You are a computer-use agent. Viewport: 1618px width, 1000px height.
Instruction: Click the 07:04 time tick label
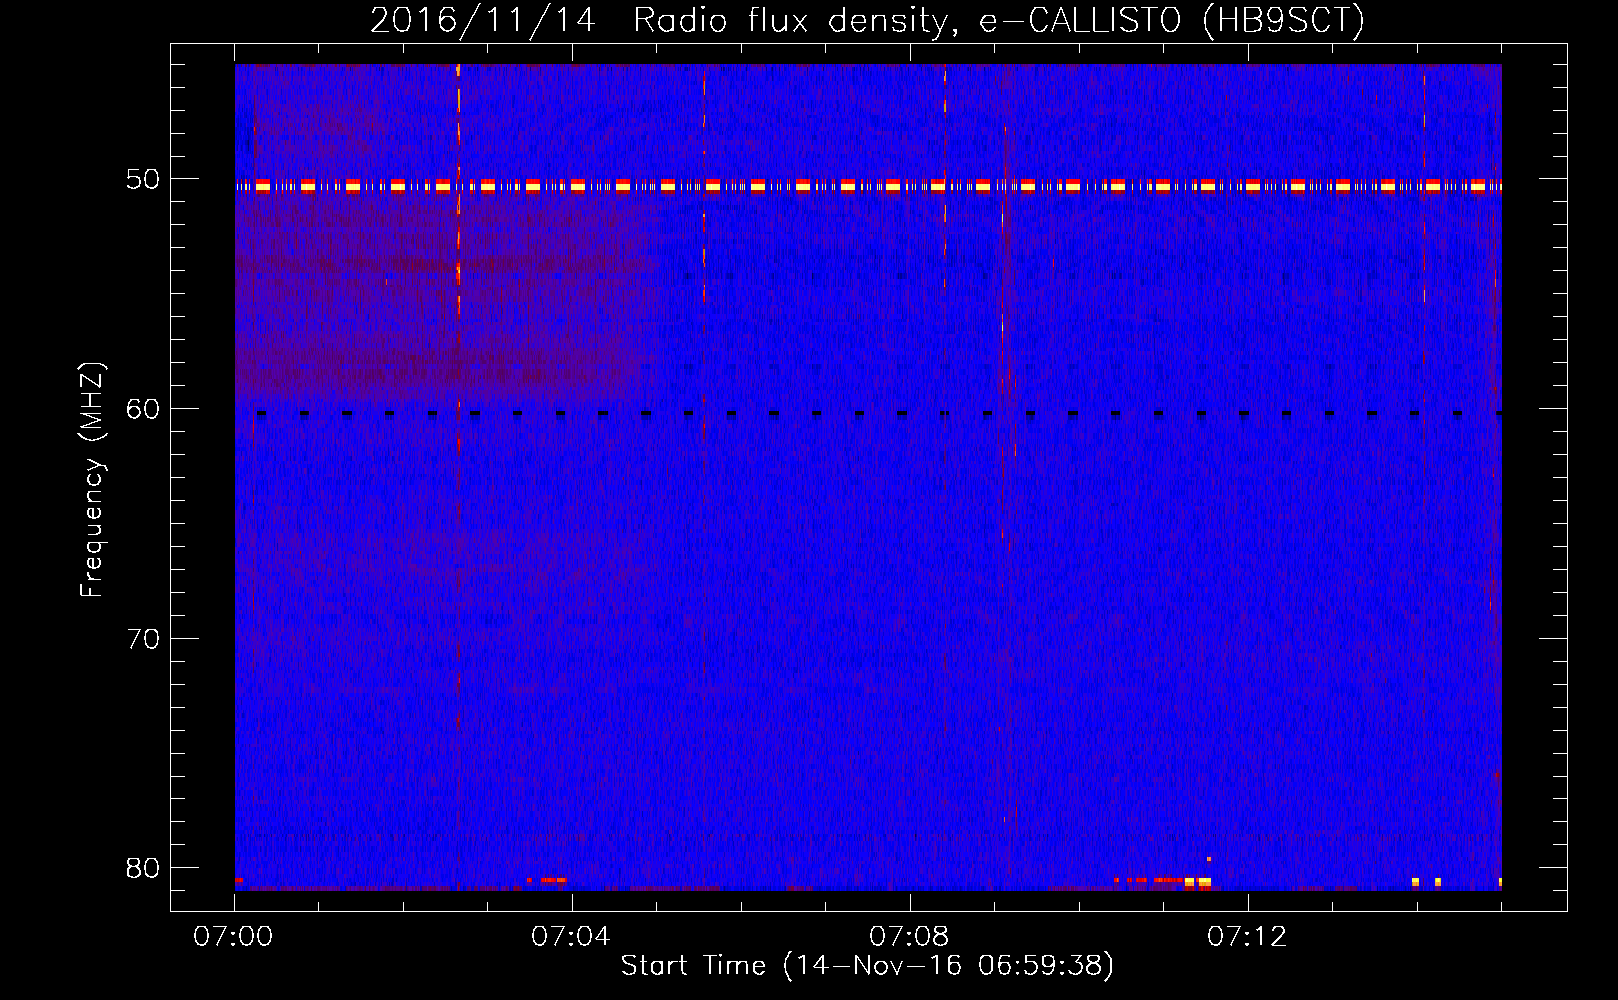[x=571, y=937]
